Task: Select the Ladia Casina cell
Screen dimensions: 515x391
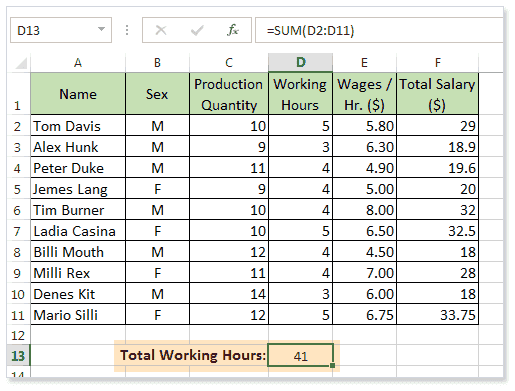Action: pyautogui.click(x=78, y=231)
